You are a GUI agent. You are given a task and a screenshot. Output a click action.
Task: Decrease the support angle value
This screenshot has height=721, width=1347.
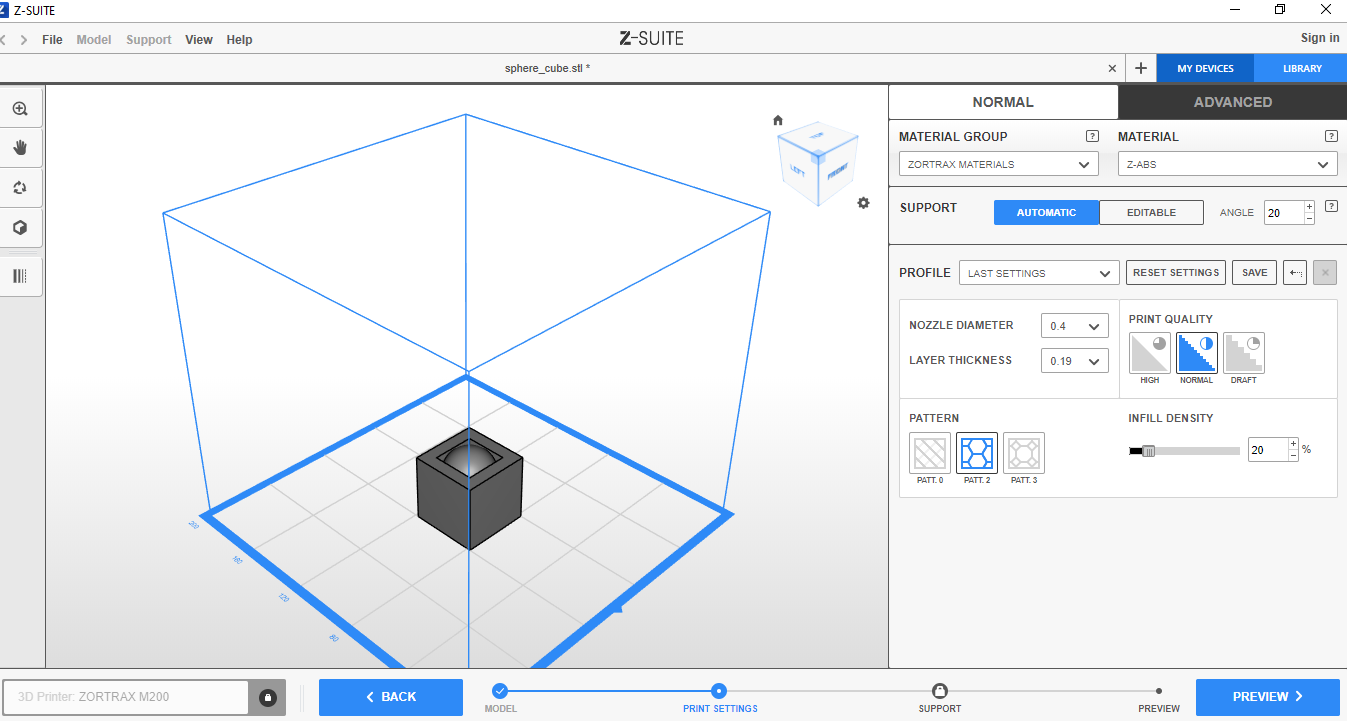[1309, 218]
